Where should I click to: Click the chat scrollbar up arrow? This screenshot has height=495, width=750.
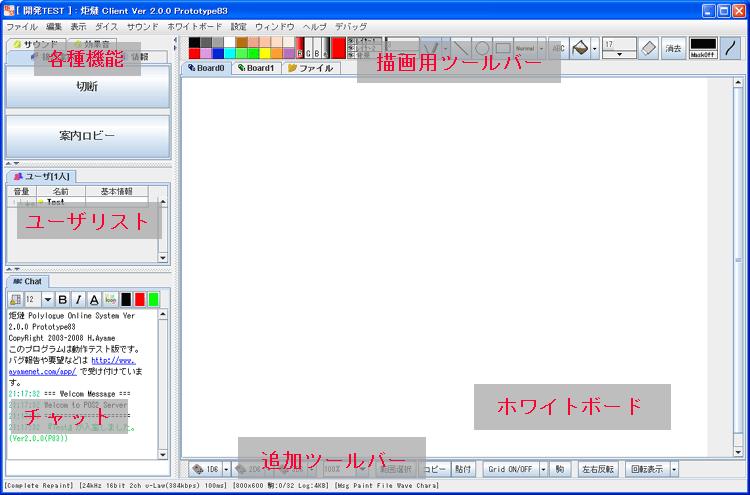163,315
